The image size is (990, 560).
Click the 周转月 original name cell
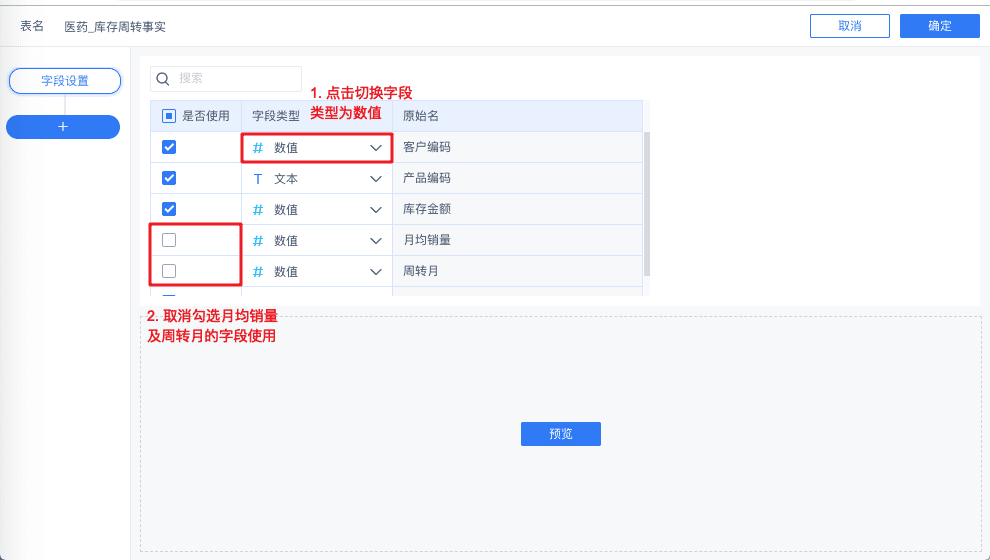[x=518, y=271]
